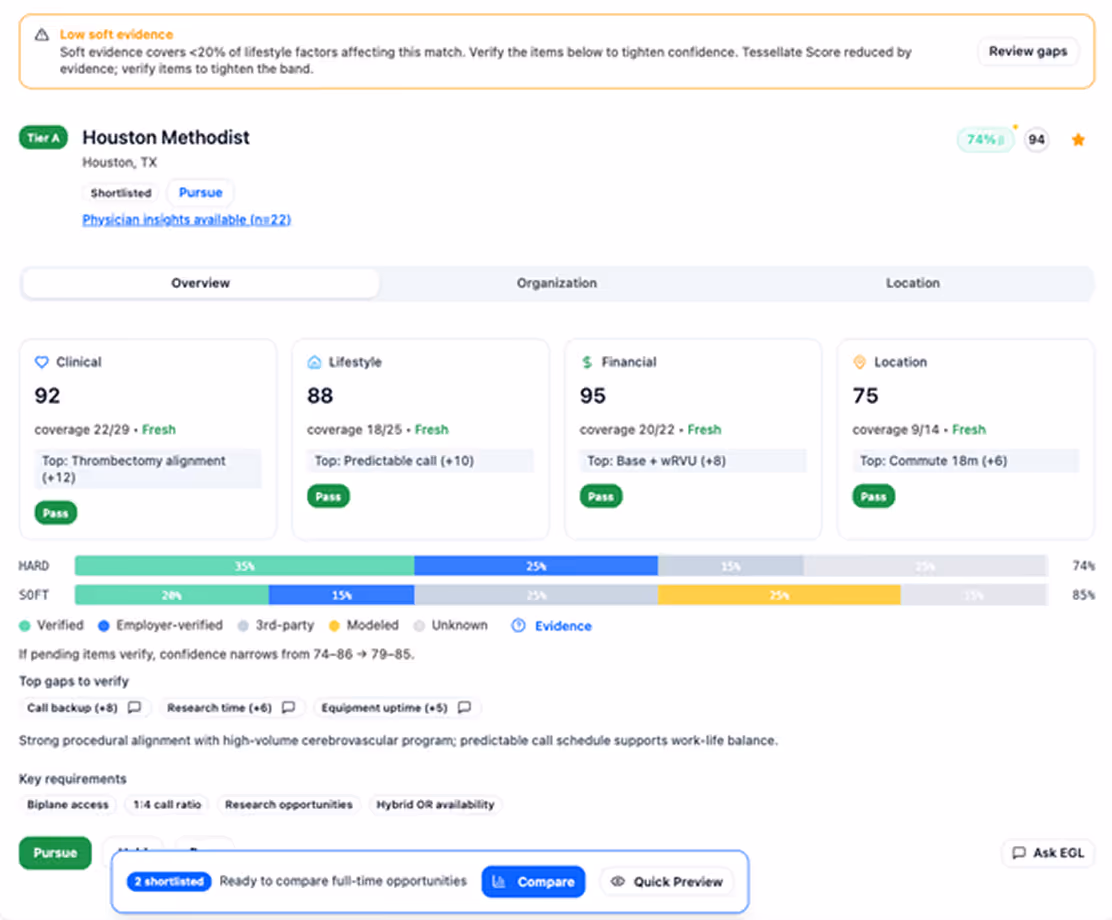The image size is (1112, 920).
Task: Click the Evidence help circle icon
Action: tap(518, 626)
